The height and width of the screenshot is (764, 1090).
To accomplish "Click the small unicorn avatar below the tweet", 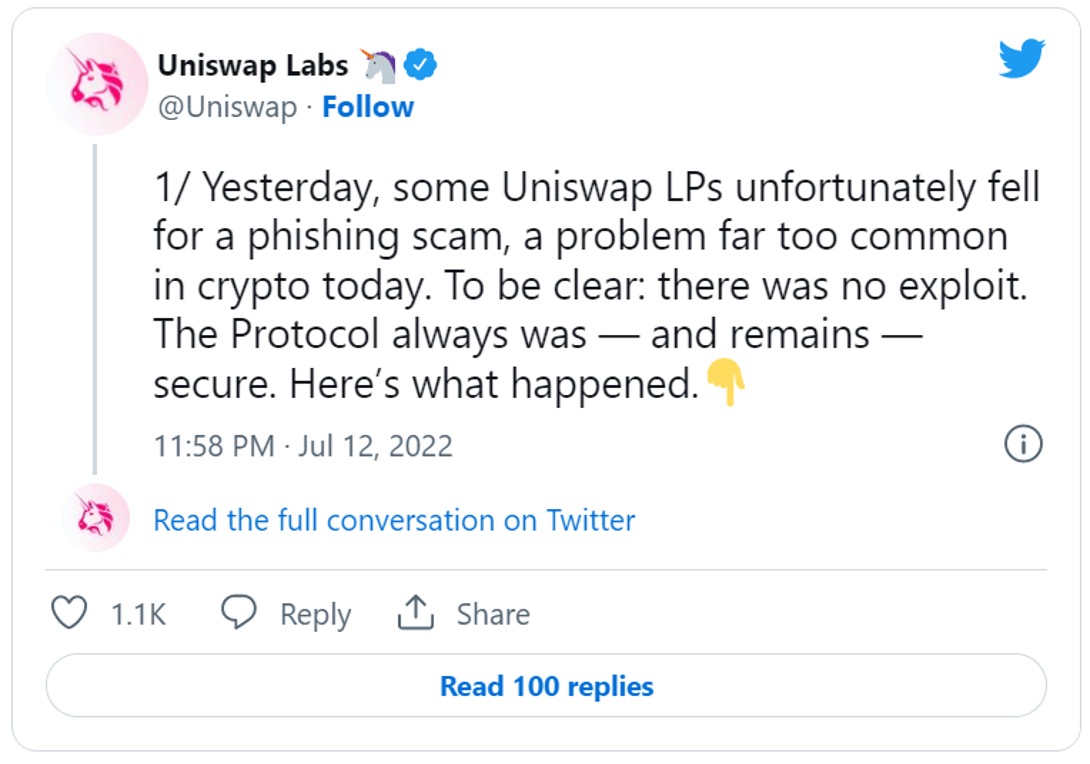I will point(96,518).
